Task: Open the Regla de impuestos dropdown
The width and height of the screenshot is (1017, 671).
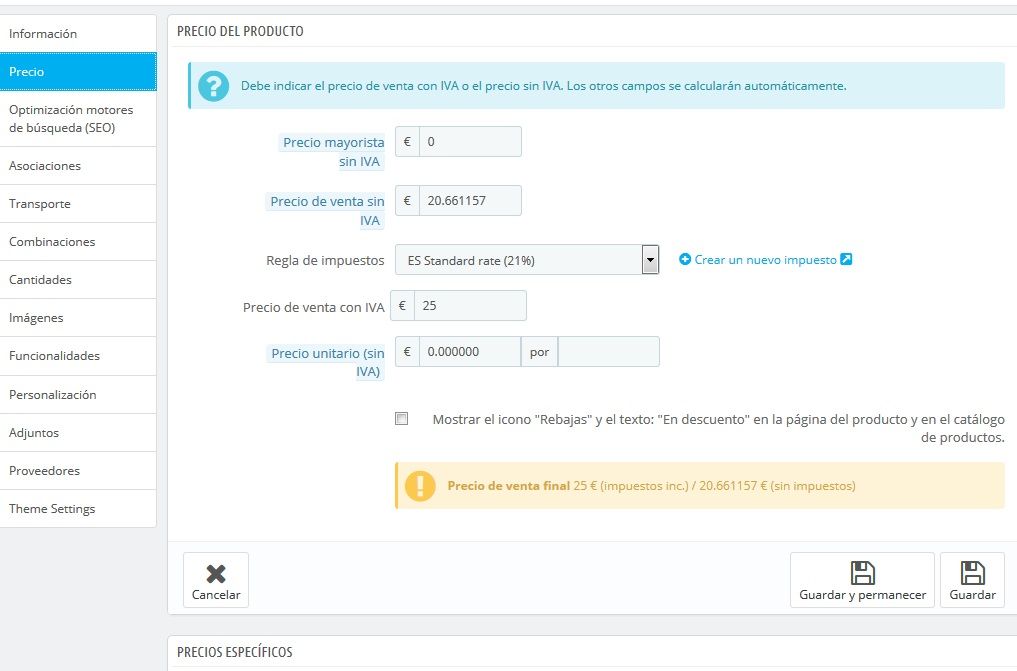Action: click(527, 260)
